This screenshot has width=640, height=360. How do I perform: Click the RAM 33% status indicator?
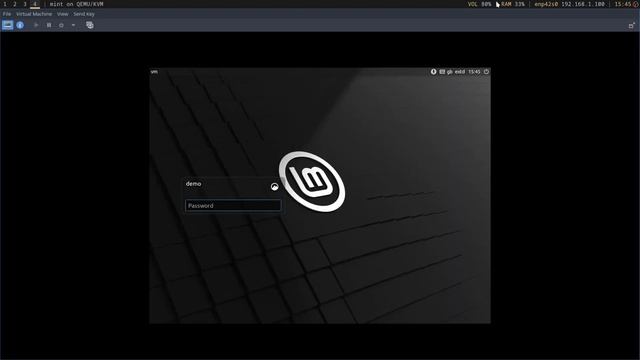pyautogui.click(x=513, y=4)
